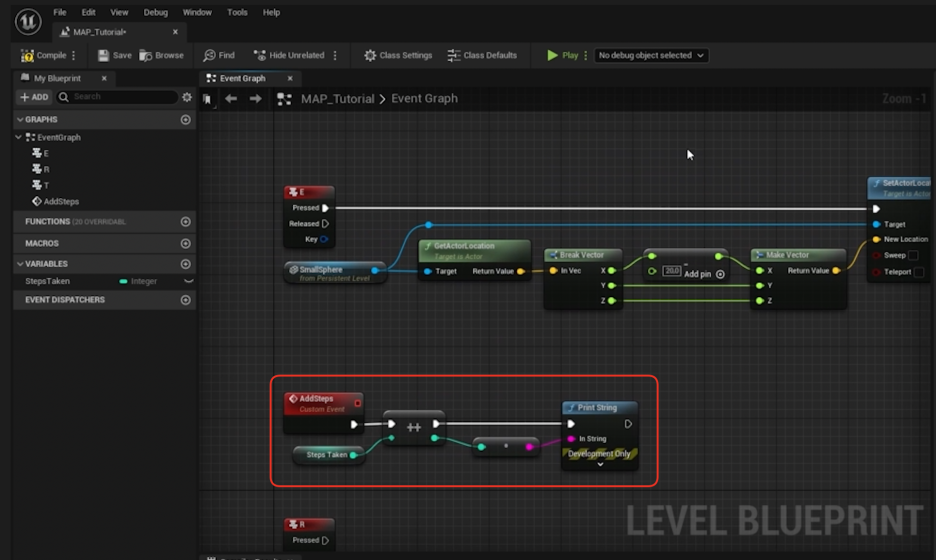
Task: Select the E input event in the tree
Action: 41,153
